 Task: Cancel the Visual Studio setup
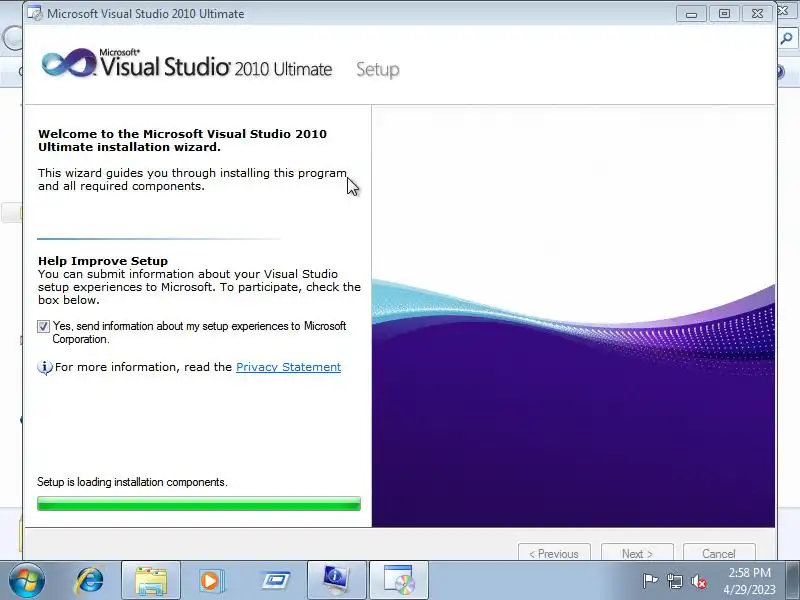(x=719, y=553)
